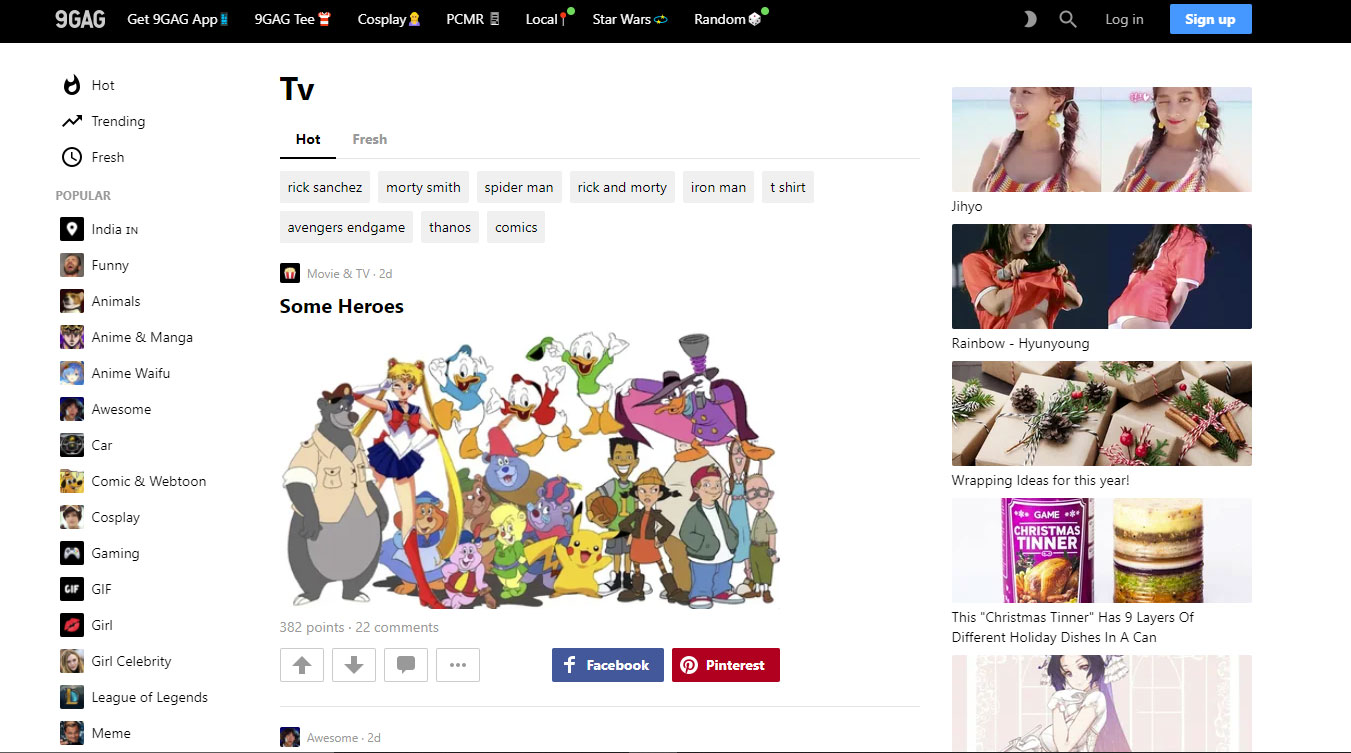Image resolution: width=1351 pixels, height=753 pixels.
Task: Open Star Wars nav item
Action: pyautogui.click(x=629, y=19)
